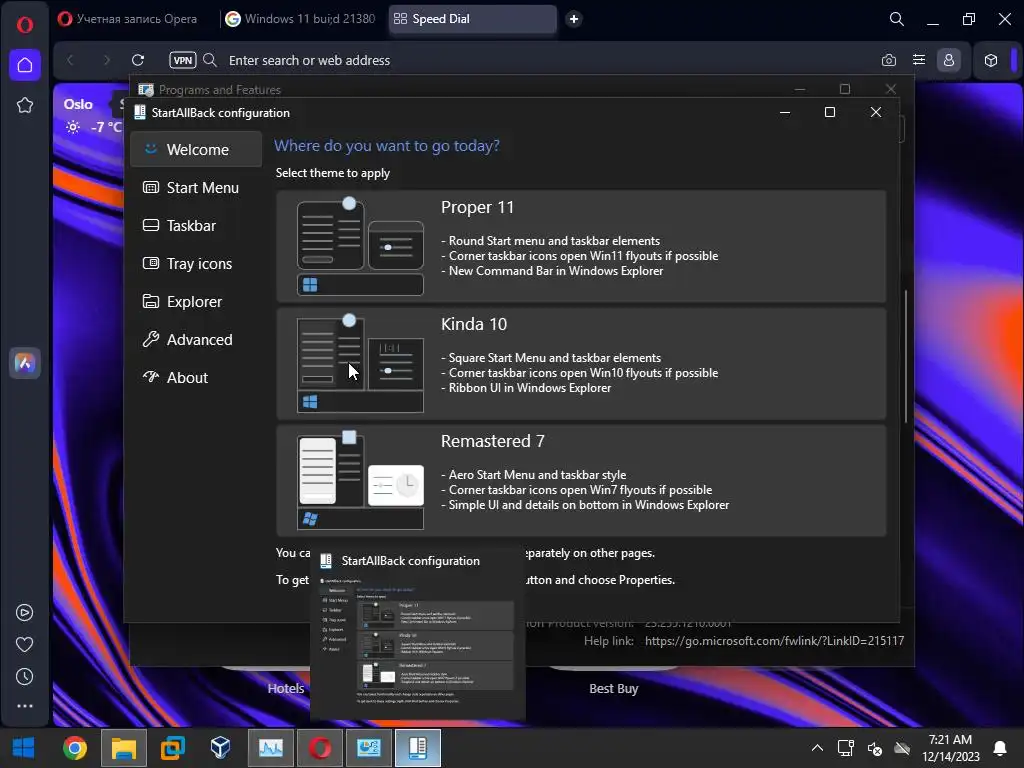The image size is (1024, 768).
Task: Click the back navigation arrow
Action: point(71,60)
